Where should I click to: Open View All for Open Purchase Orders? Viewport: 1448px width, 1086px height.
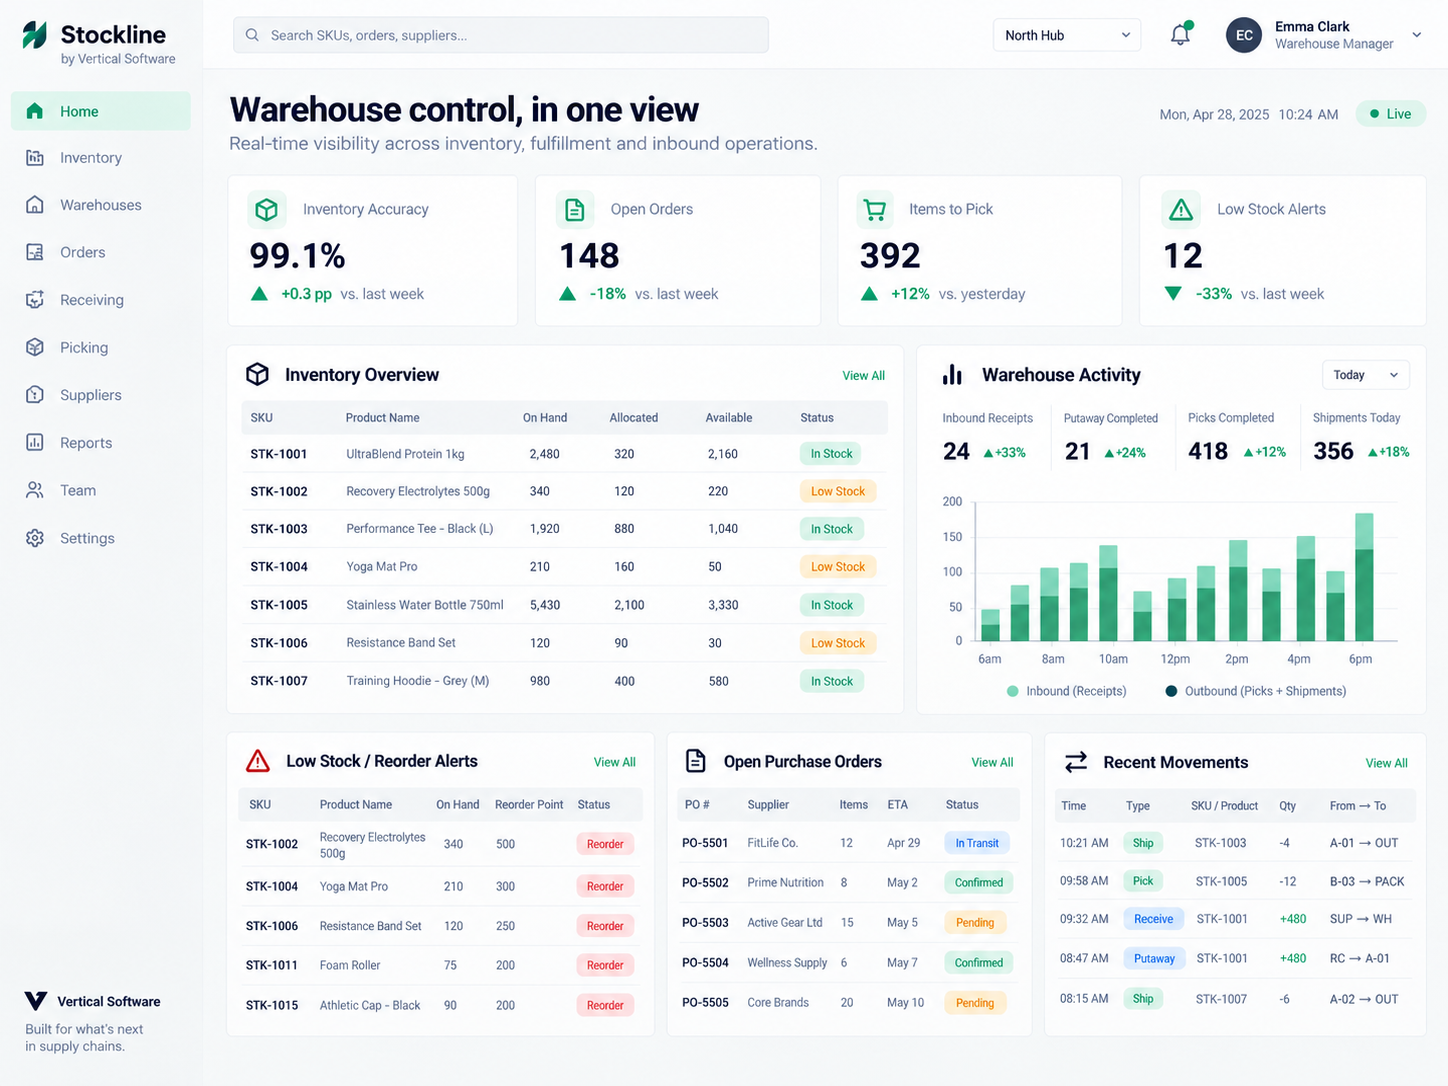[x=992, y=762]
